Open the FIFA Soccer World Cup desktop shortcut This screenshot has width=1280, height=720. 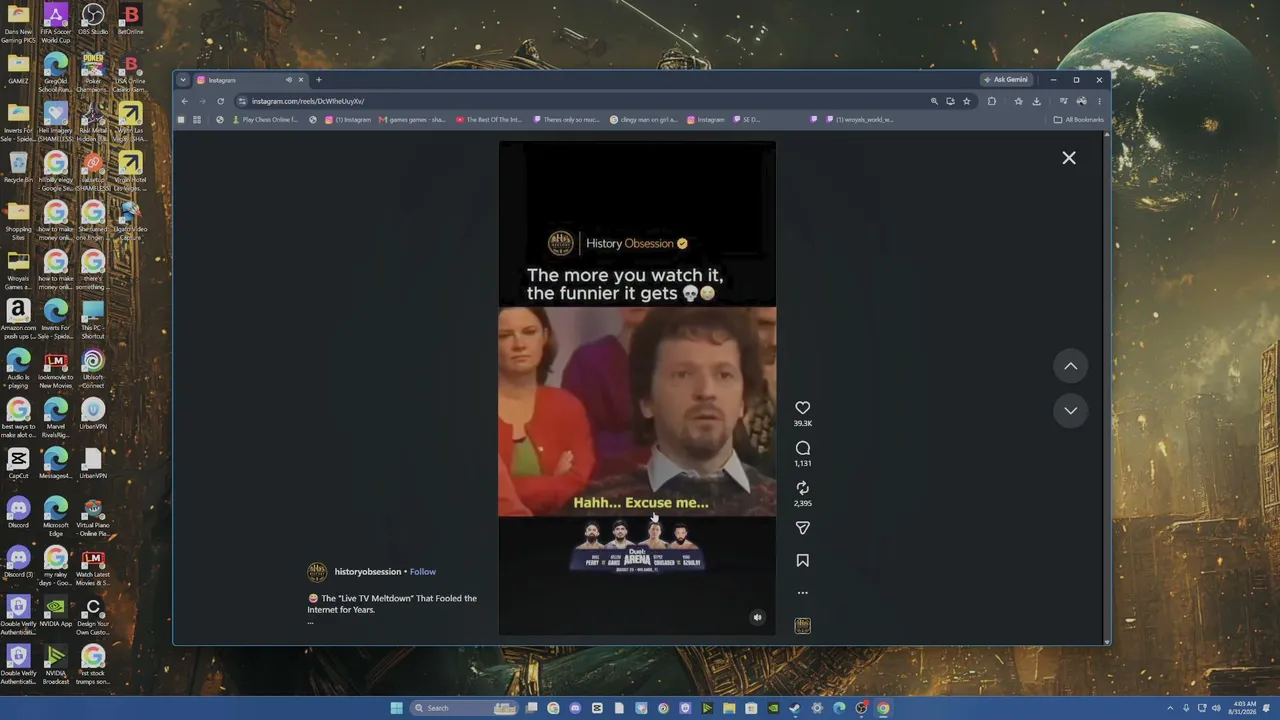[55, 22]
